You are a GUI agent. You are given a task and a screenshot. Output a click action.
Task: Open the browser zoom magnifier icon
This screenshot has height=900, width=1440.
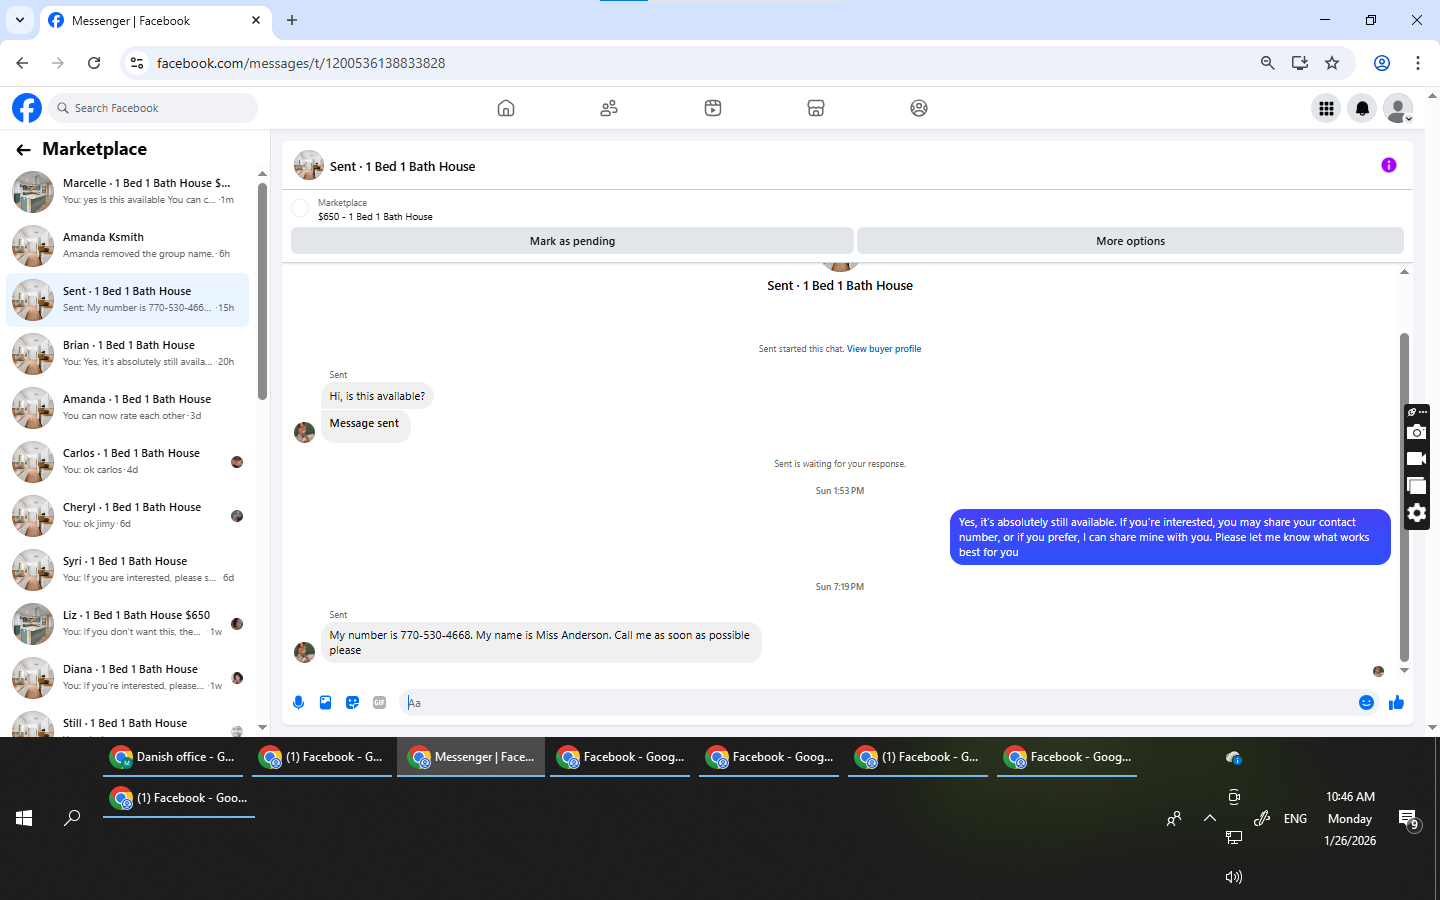click(1267, 63)
